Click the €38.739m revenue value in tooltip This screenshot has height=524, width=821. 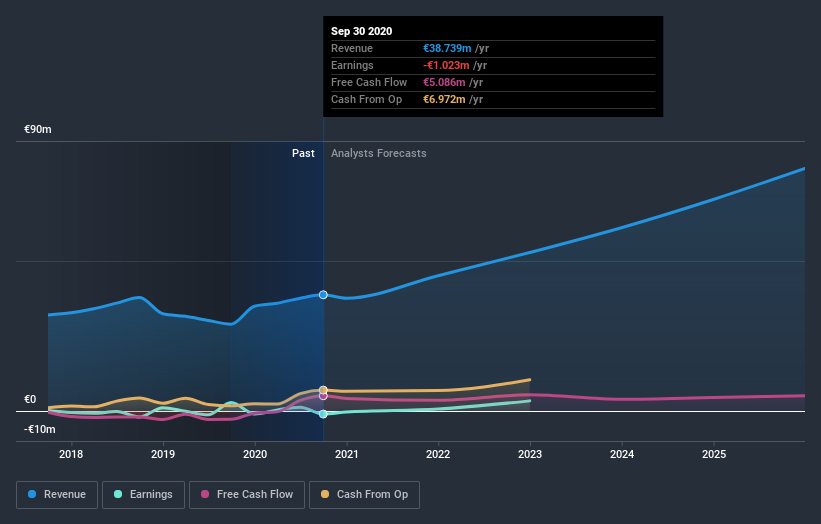(447, 48)
